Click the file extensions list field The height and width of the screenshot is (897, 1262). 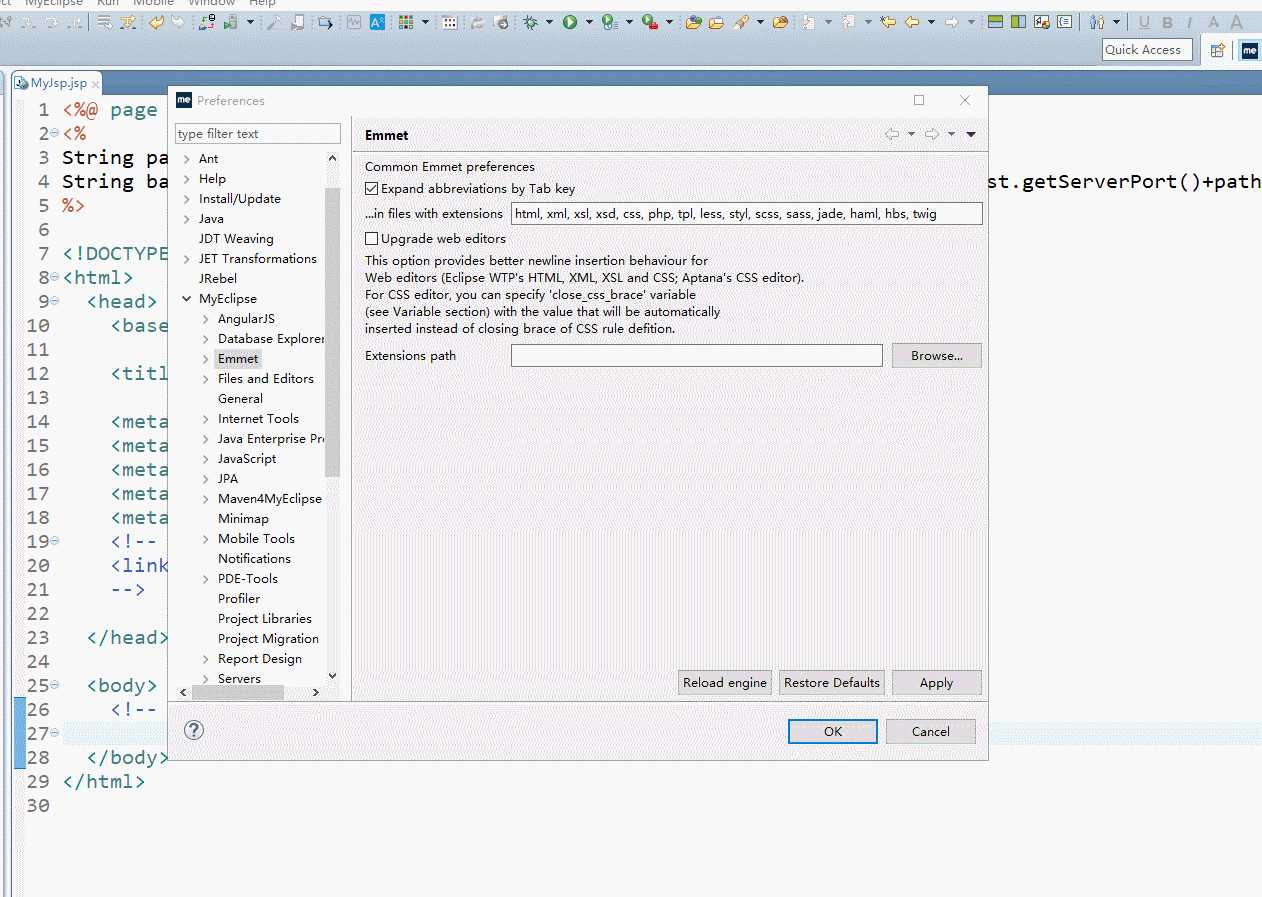[747, 213]
